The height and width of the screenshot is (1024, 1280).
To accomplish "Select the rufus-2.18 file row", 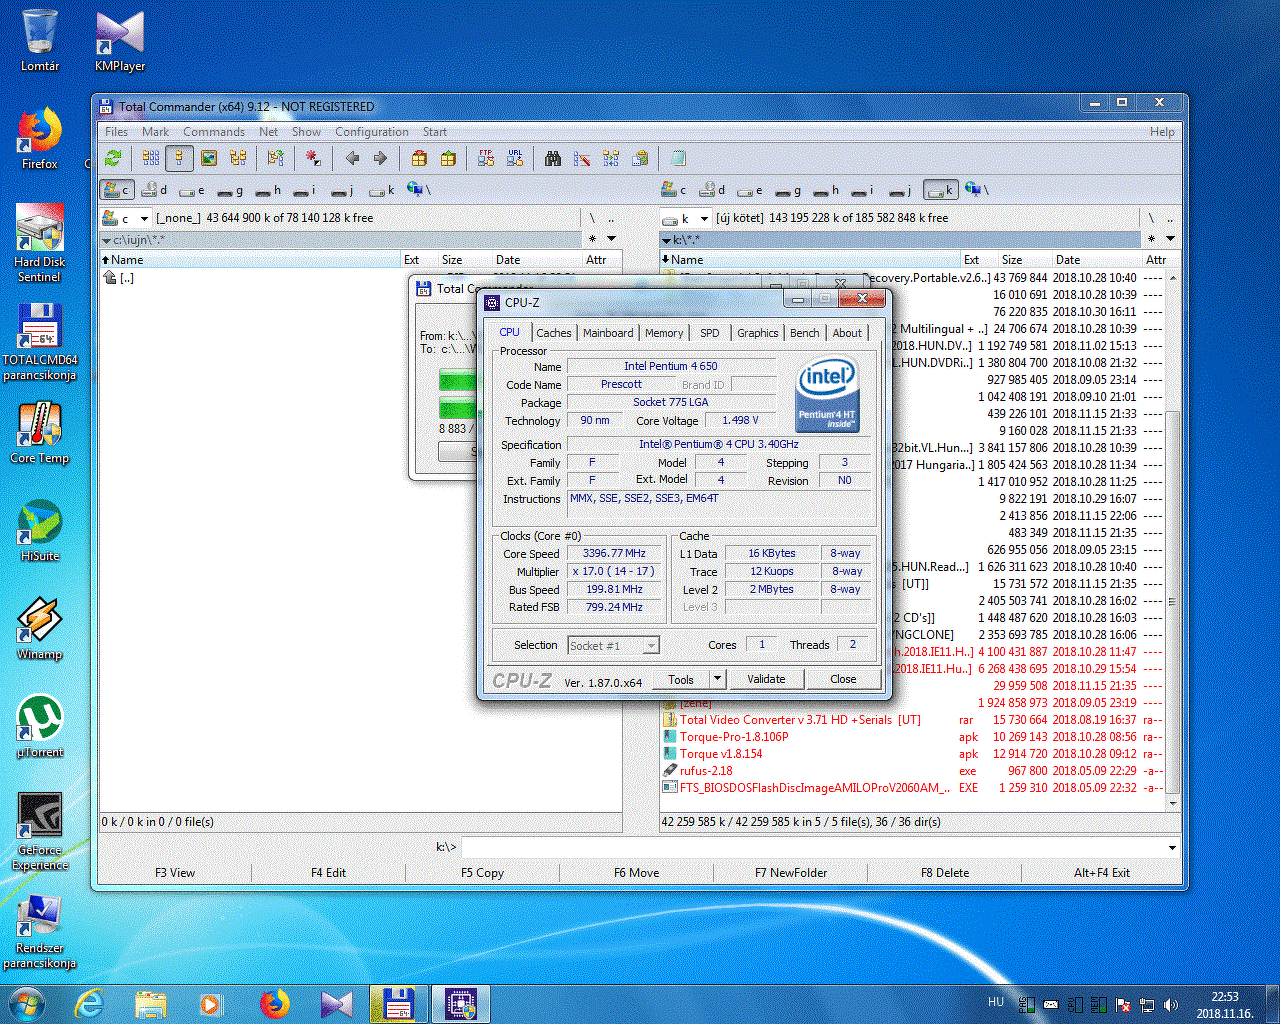I will 912,771.
